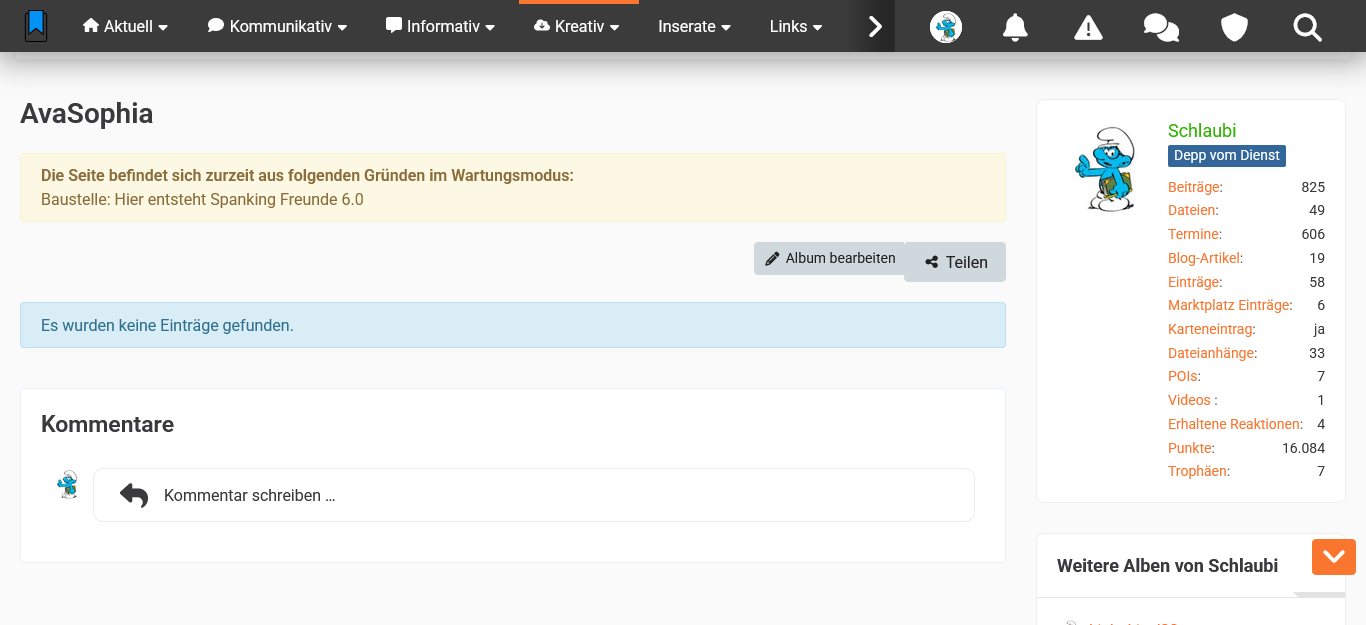
Task: Open the Links menu item
Action: coord(796,27)
